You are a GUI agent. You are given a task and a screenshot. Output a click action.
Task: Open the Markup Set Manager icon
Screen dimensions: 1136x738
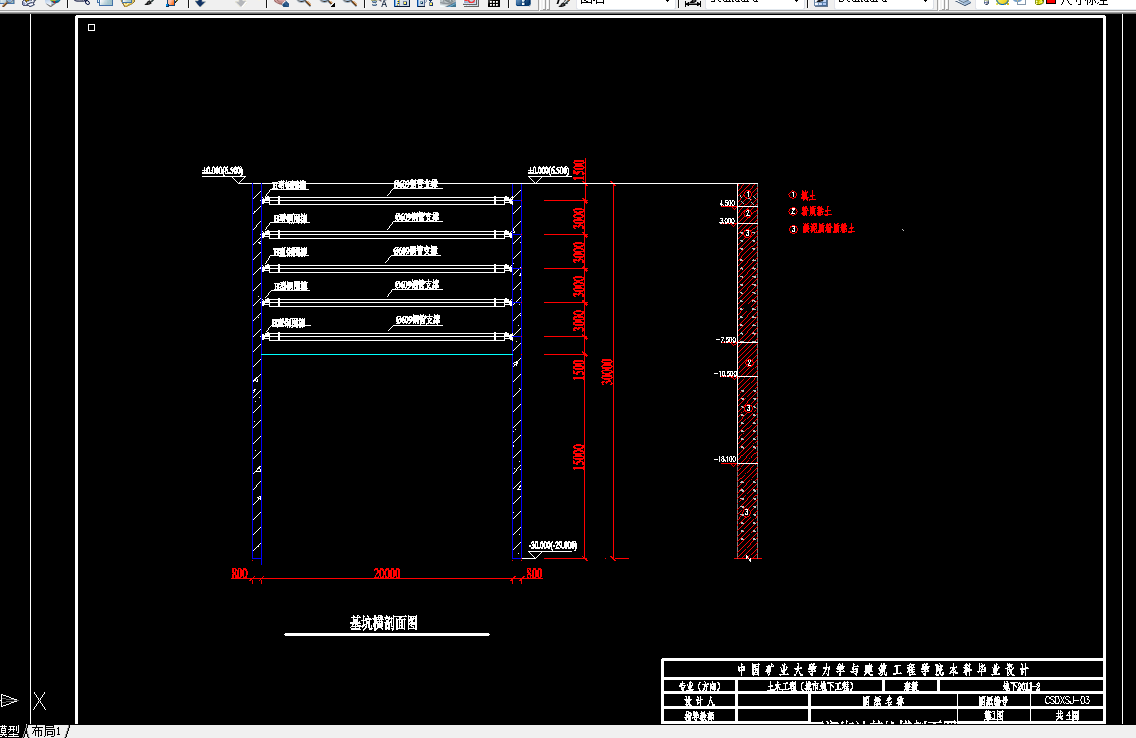coord(471,2)
